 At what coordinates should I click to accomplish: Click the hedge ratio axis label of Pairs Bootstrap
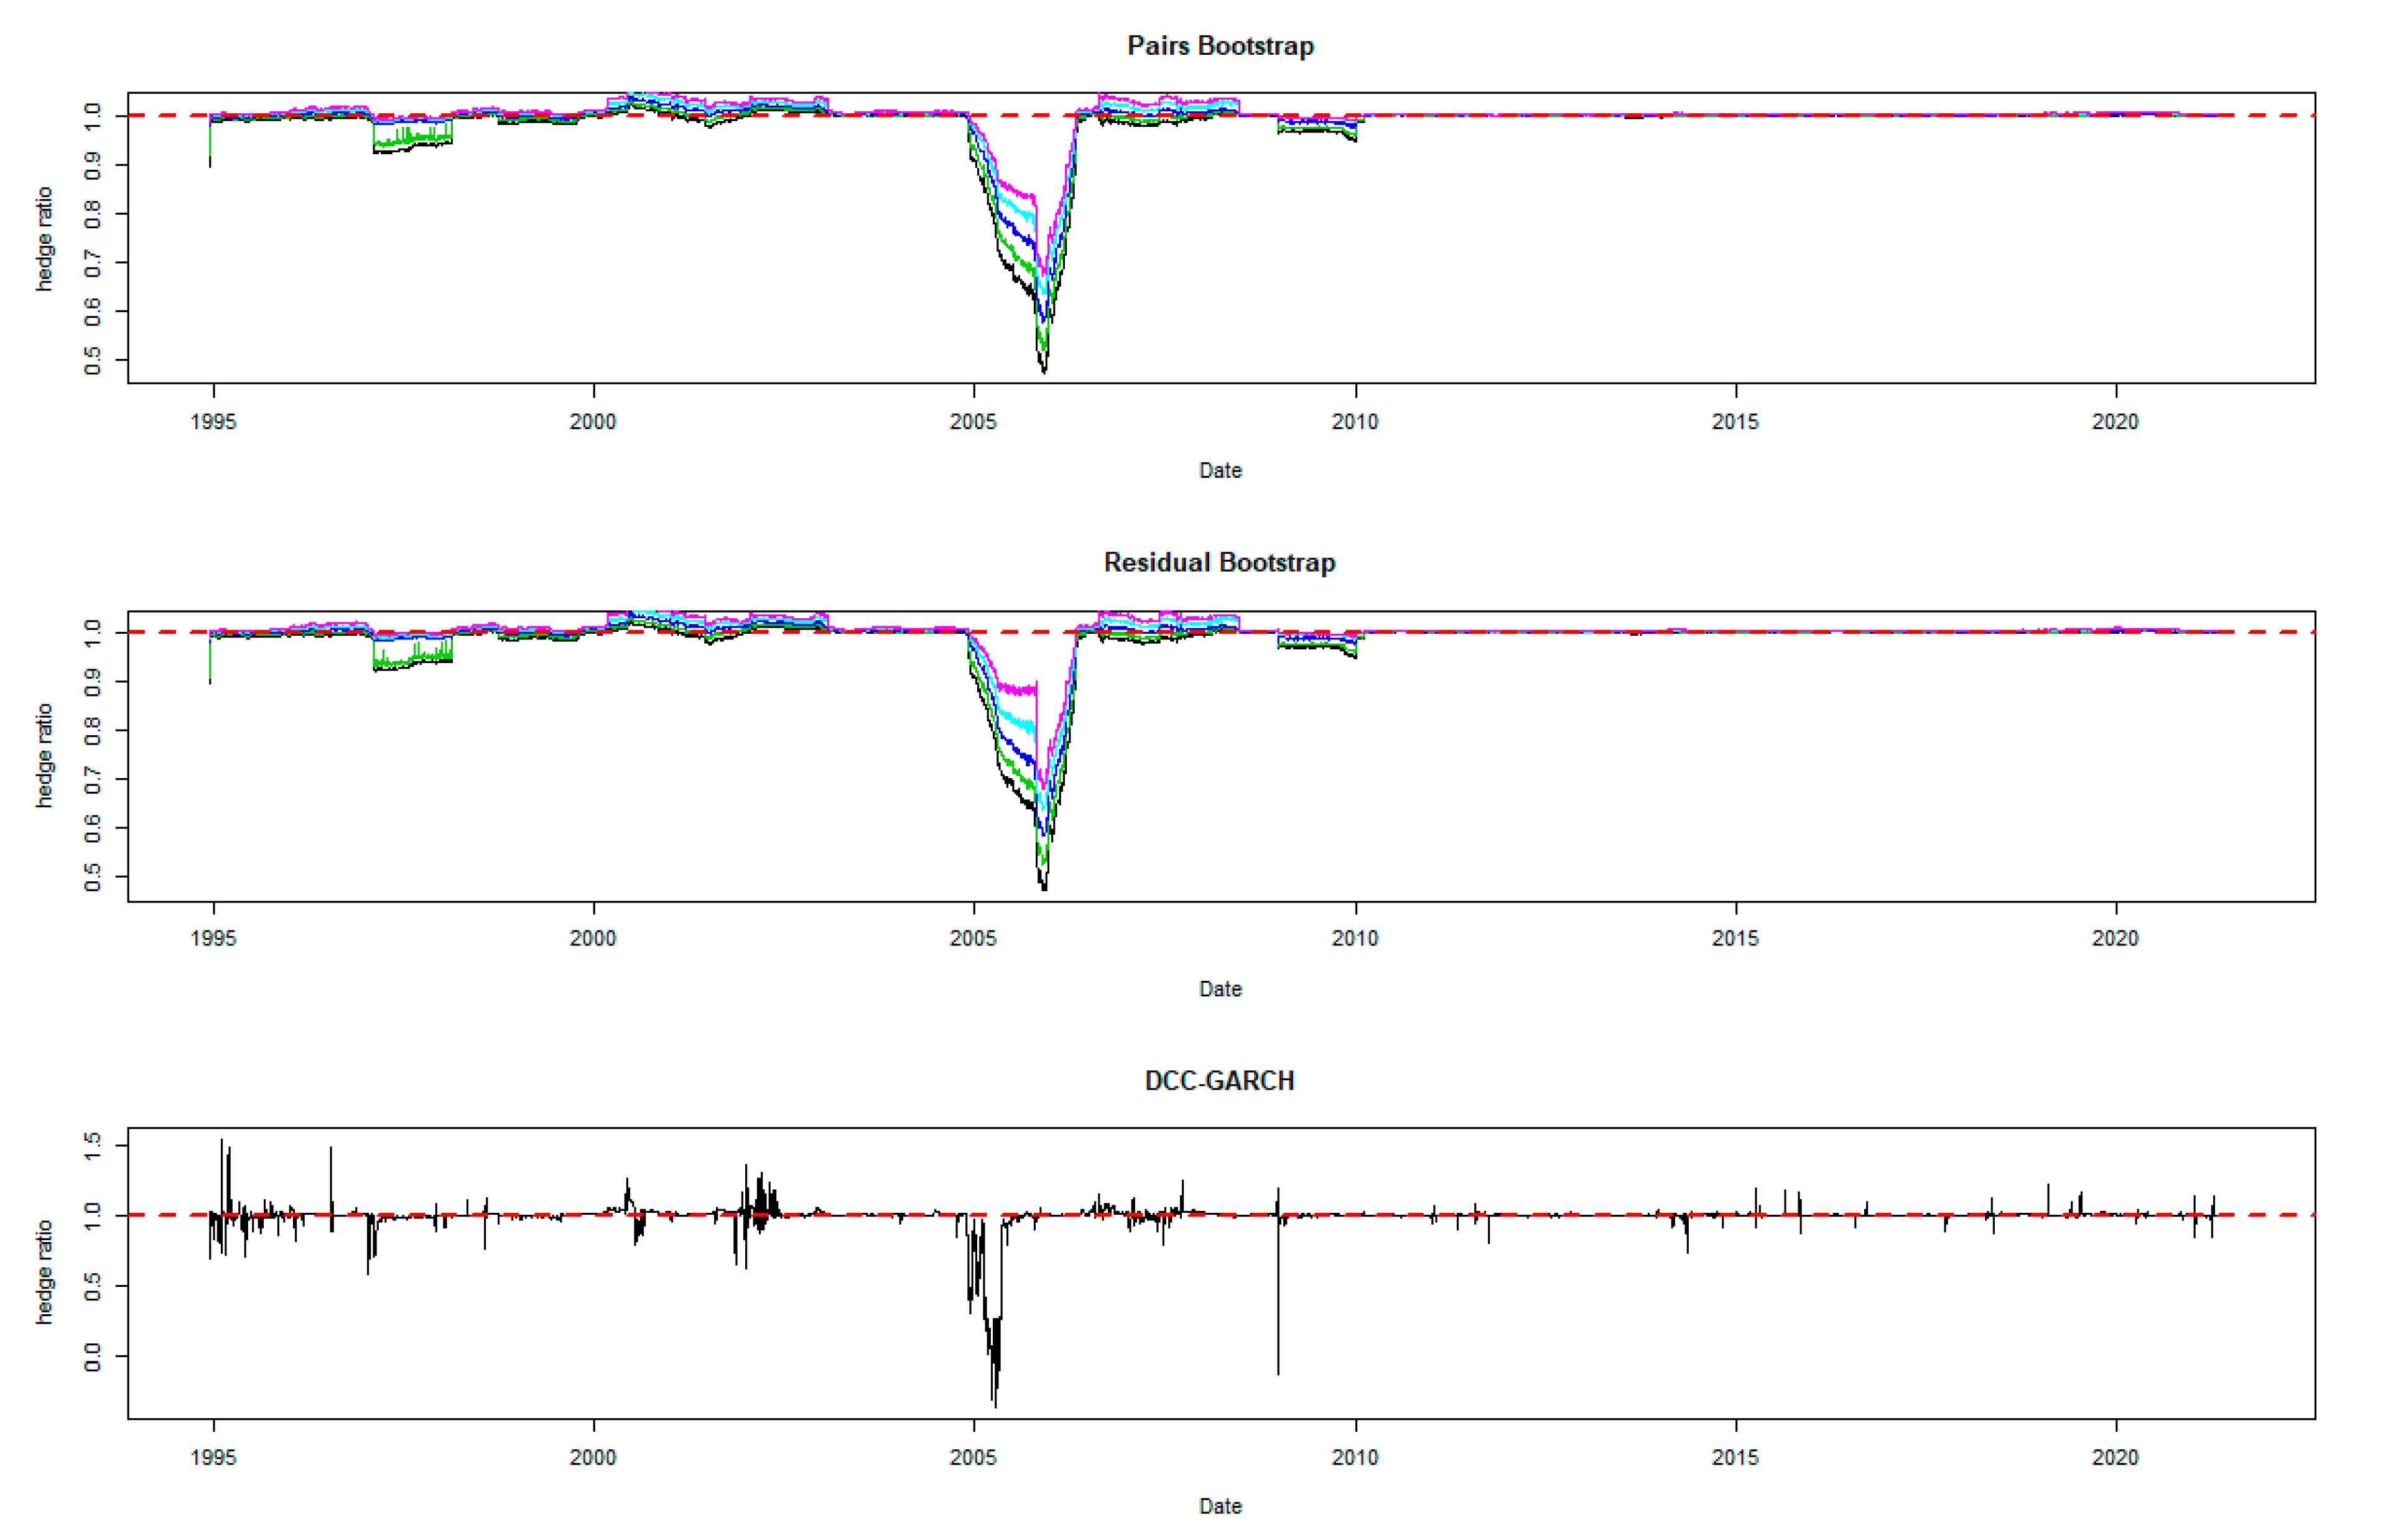pos(44,239)
